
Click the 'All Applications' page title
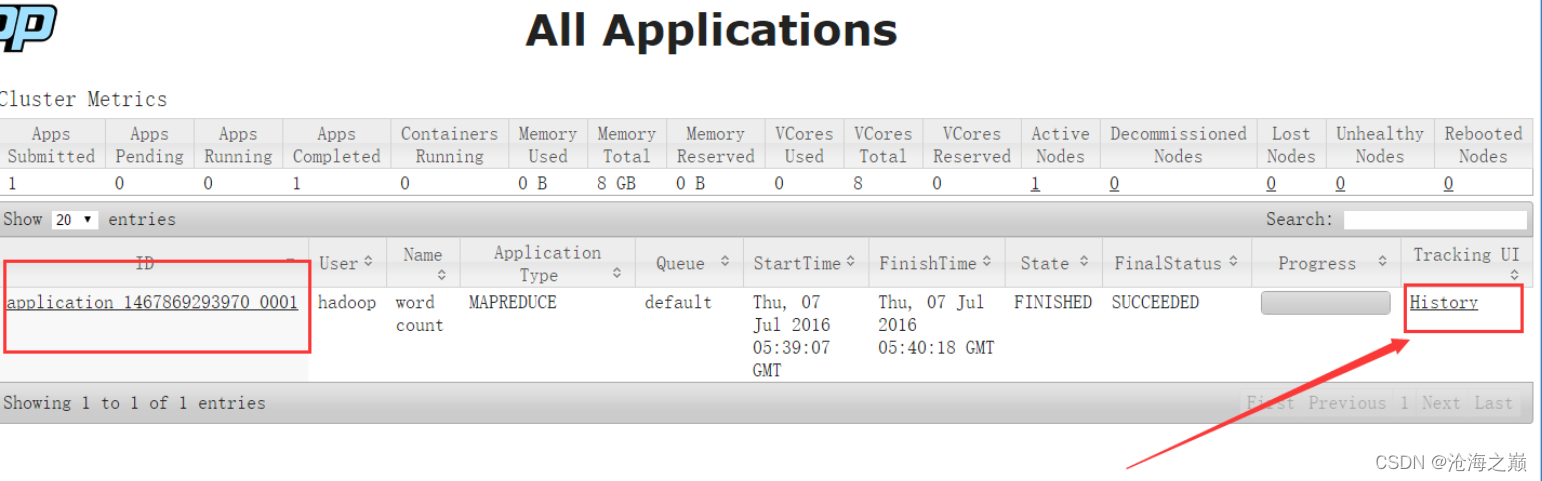click(711, 31)
